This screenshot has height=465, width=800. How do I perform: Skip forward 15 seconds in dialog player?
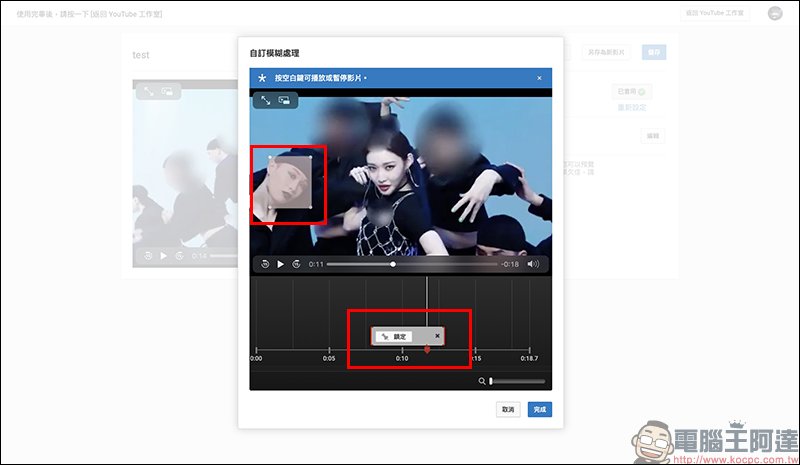point(296,264)
